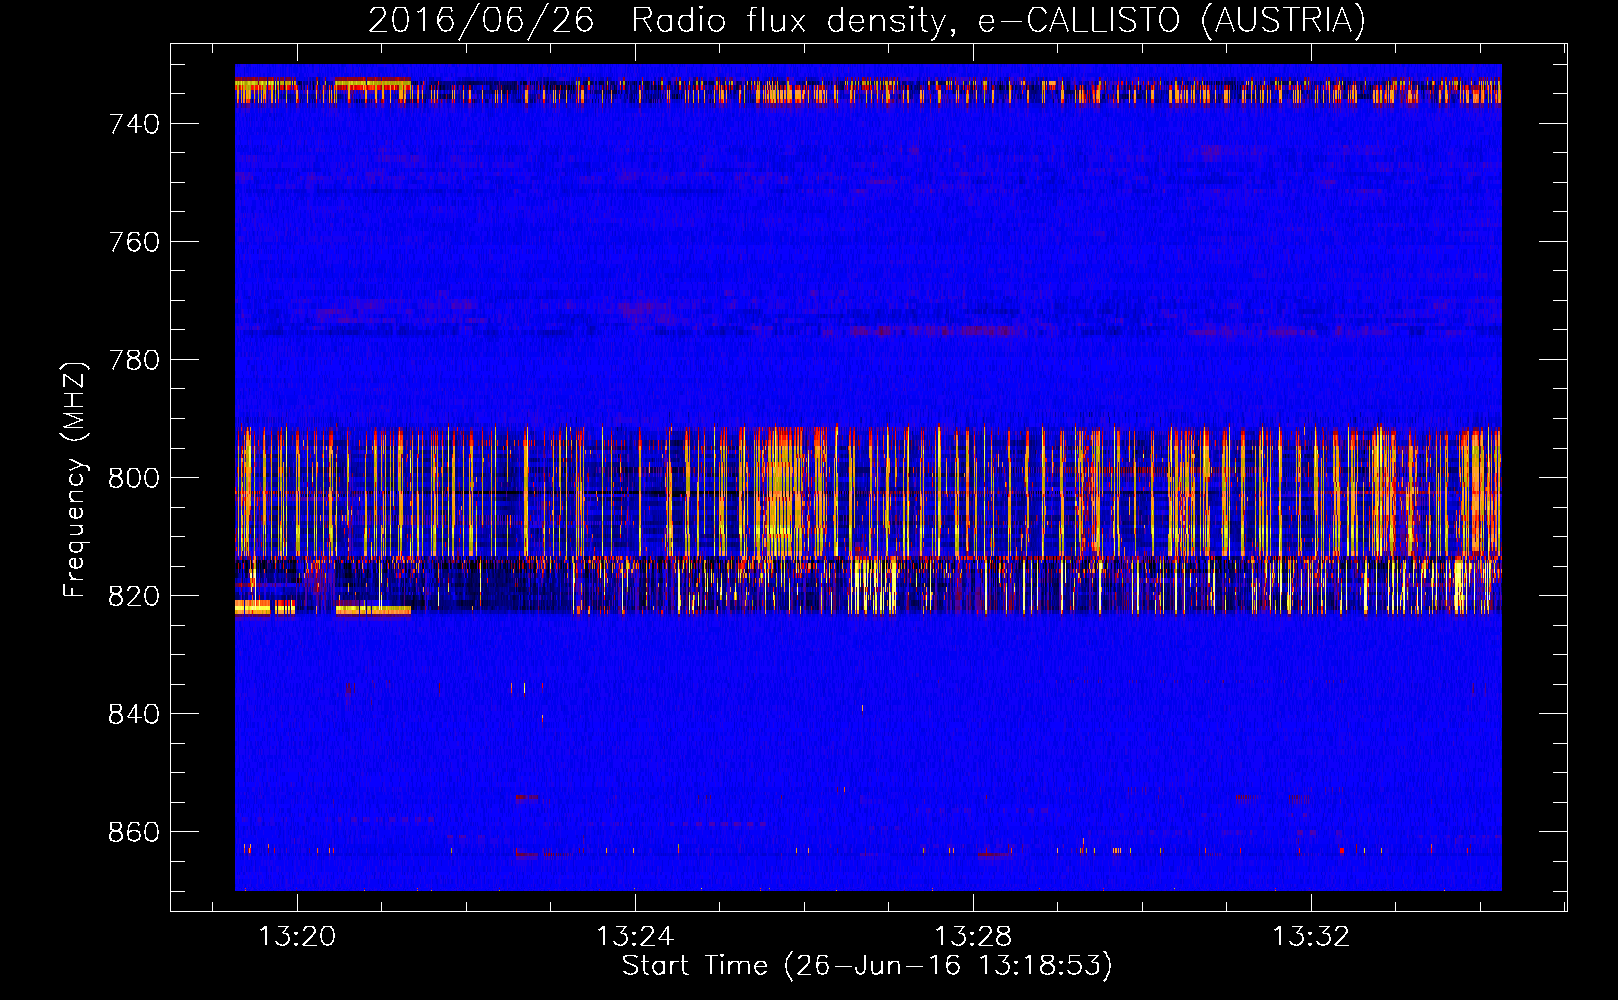Click the 820 frequency tick label
The width and height of the screenshot is (1618, 1000).
click(x=134, y=596)
